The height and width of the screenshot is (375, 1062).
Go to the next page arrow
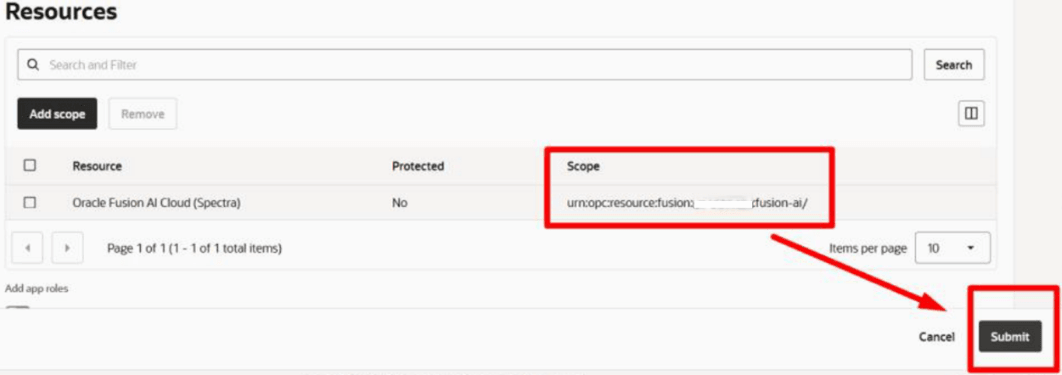(67, 248)
